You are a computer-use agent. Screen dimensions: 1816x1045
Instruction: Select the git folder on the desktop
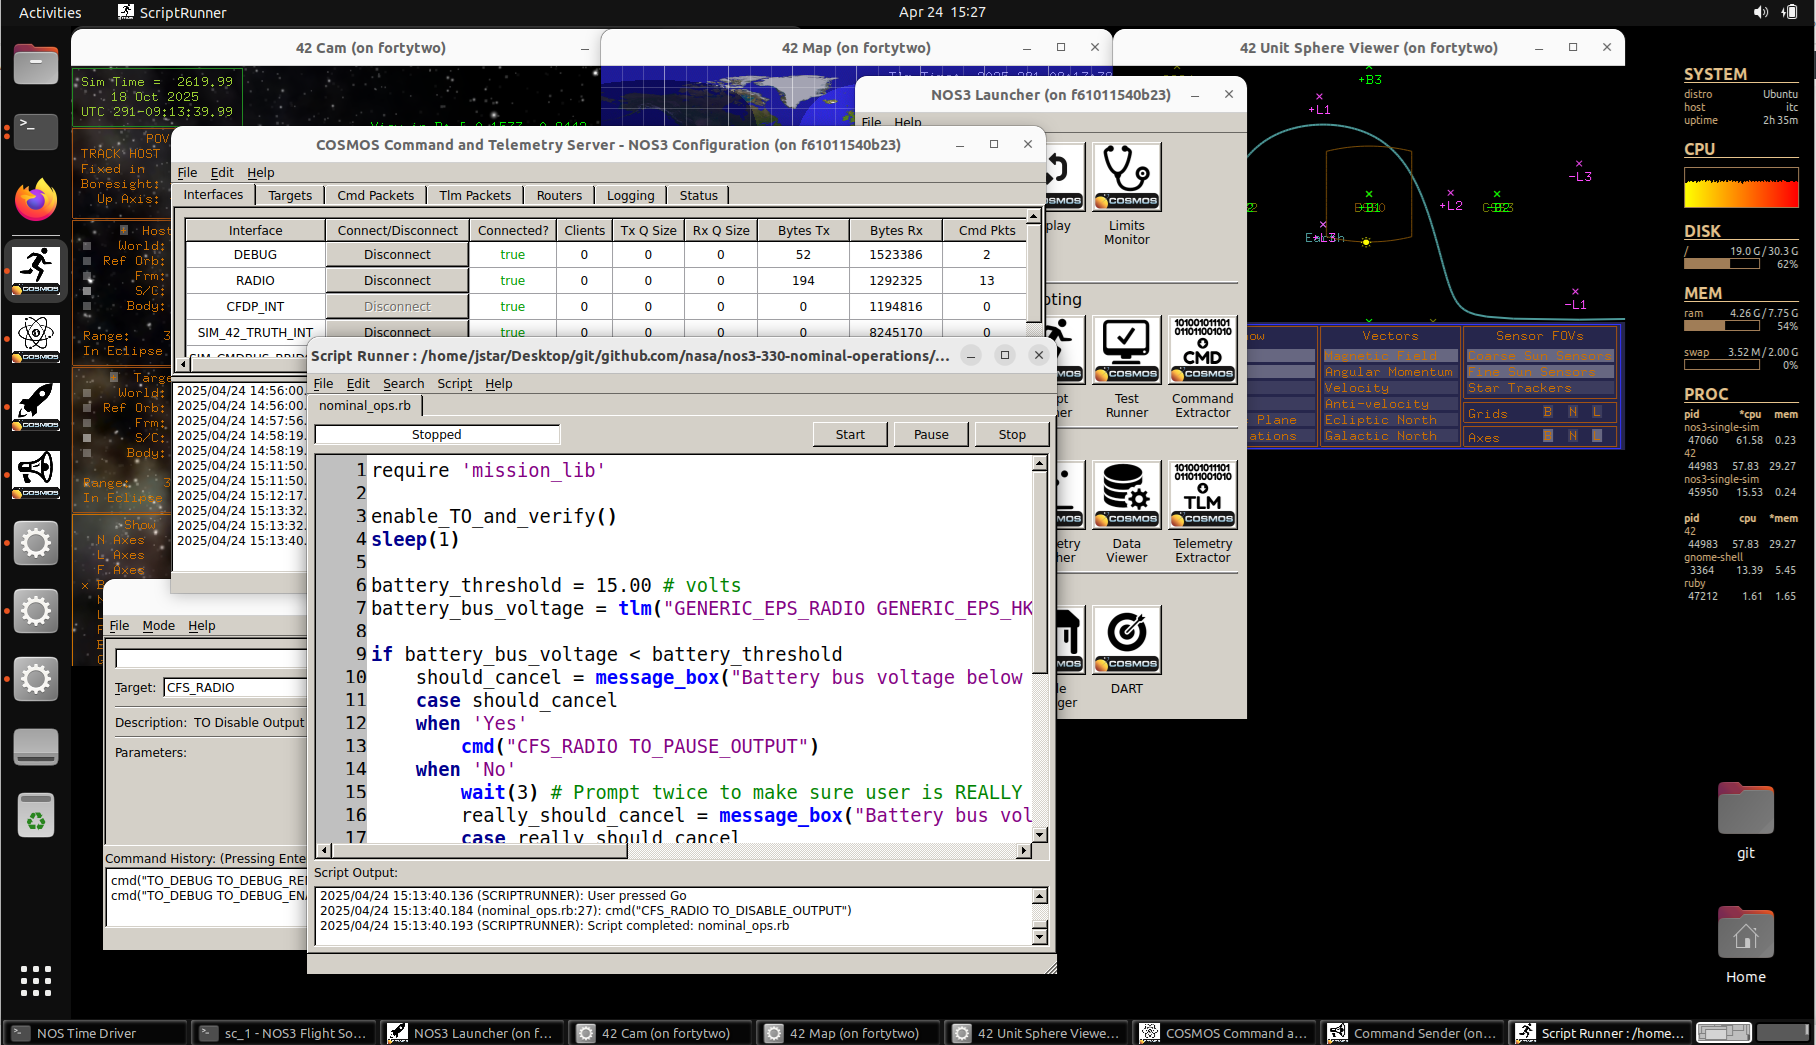(x=1745, y=820)
